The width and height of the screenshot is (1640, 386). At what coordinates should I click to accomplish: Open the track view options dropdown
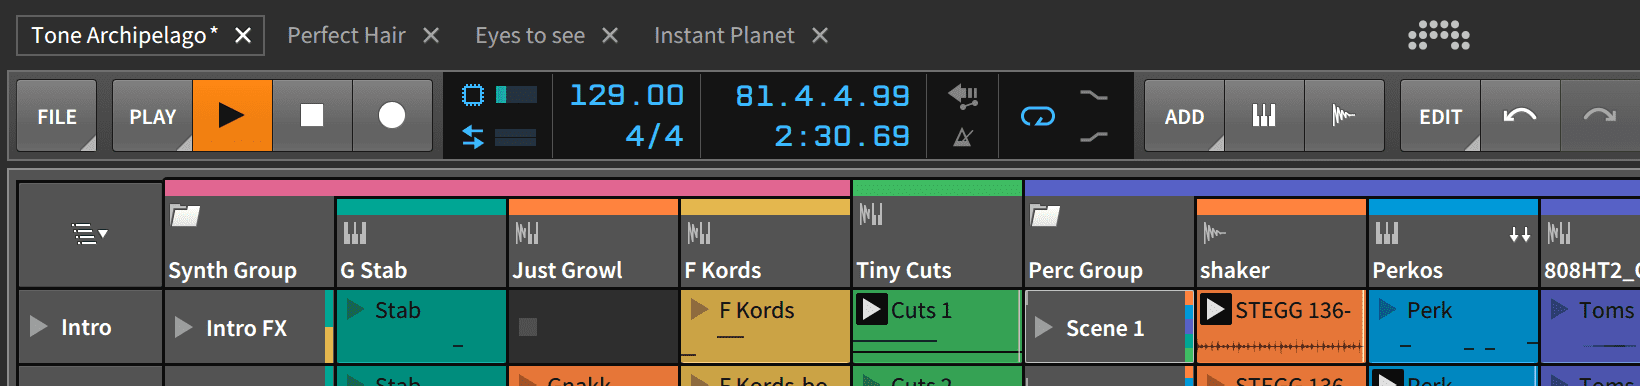(90, 234)
